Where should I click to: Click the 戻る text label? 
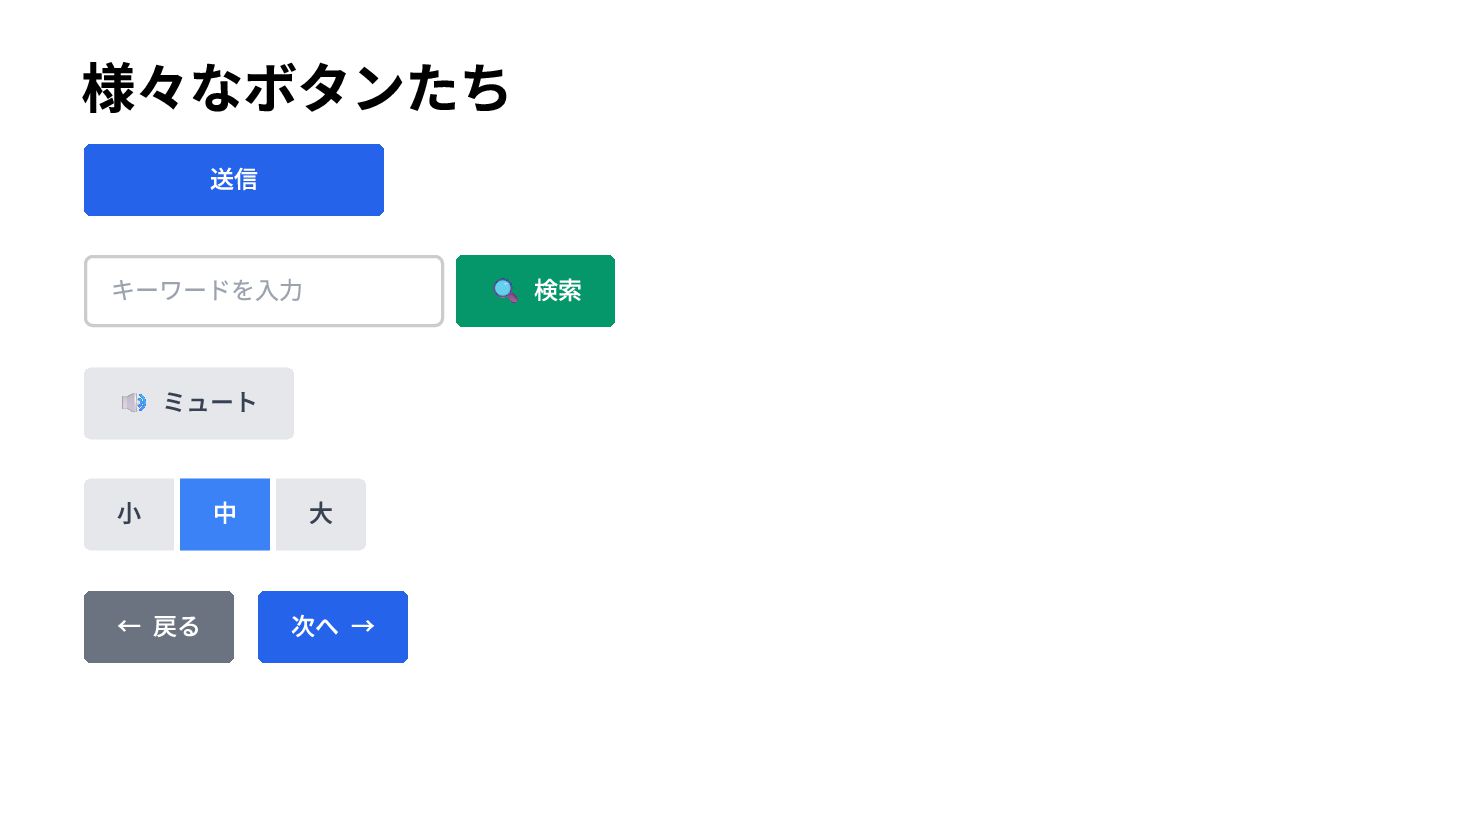click(x=176, y=627)
